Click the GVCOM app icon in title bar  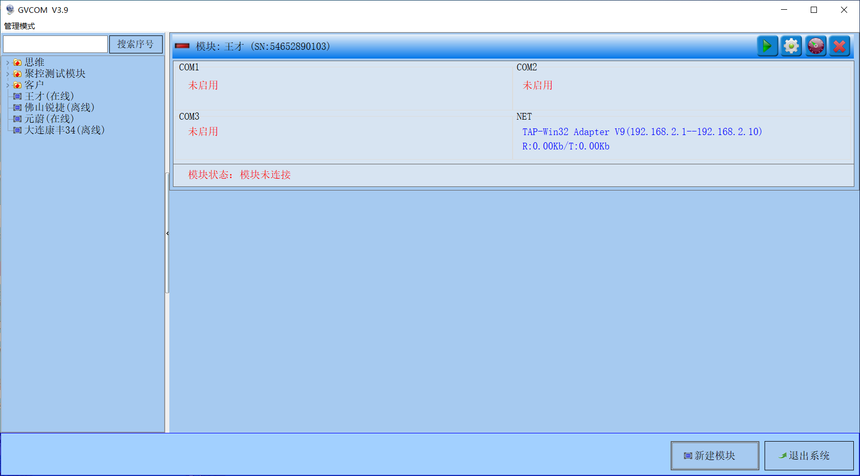9,10
